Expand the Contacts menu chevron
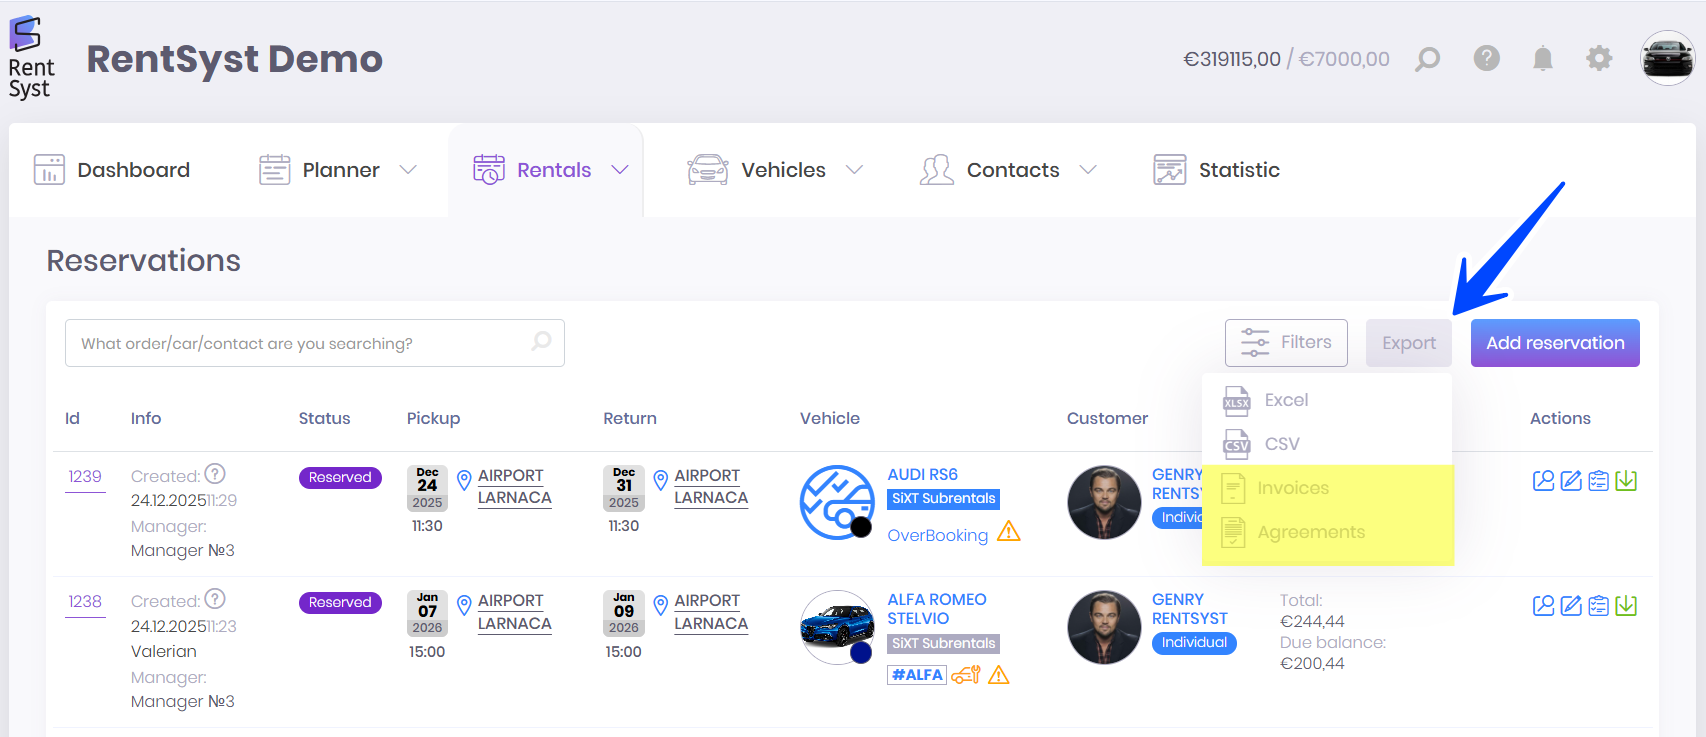This screenshot has height=737, width=1706. tap(1088, 170)
